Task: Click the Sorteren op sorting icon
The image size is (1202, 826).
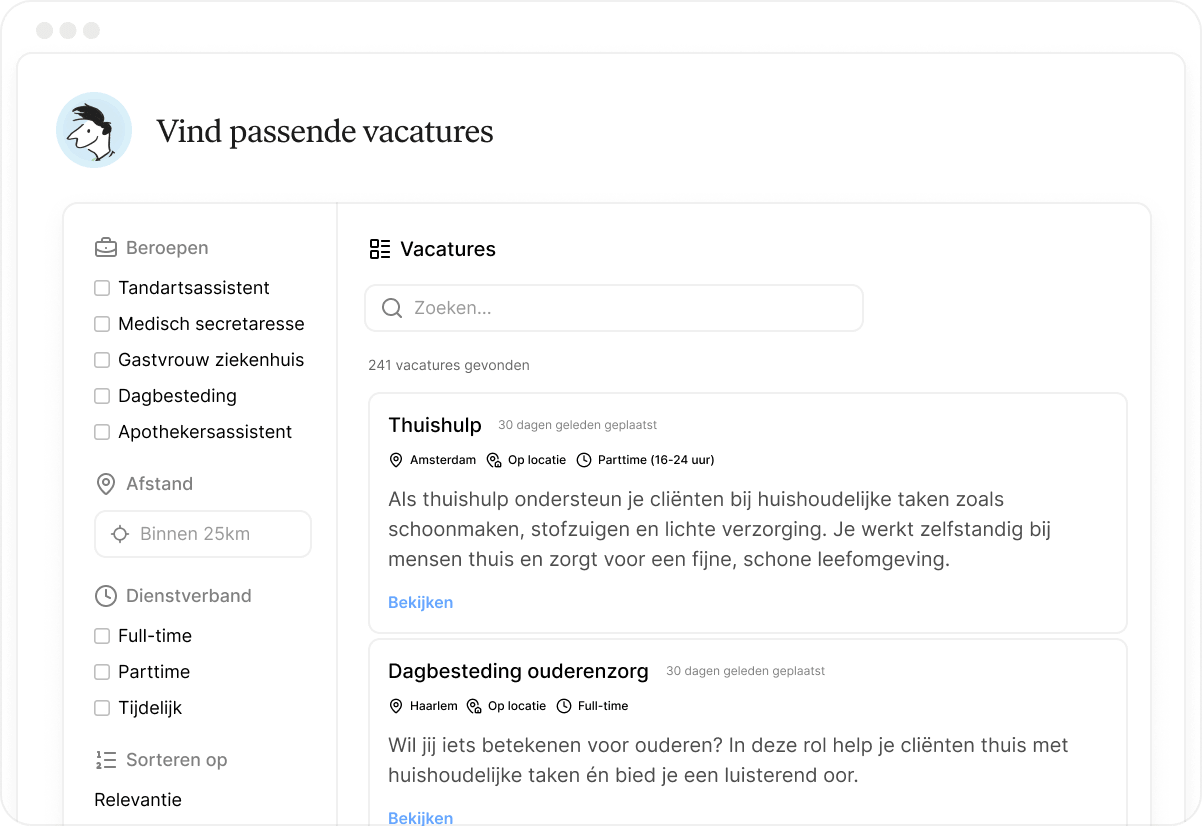Action: point(106,759)
